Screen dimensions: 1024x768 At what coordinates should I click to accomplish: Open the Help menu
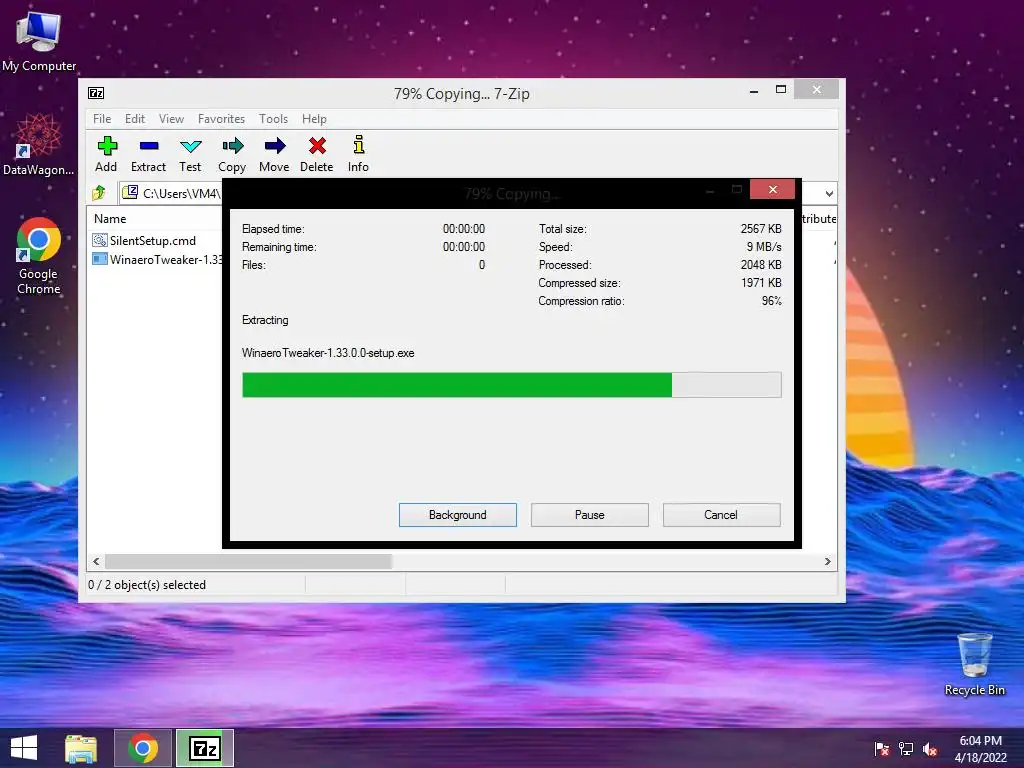coord(314,119)
